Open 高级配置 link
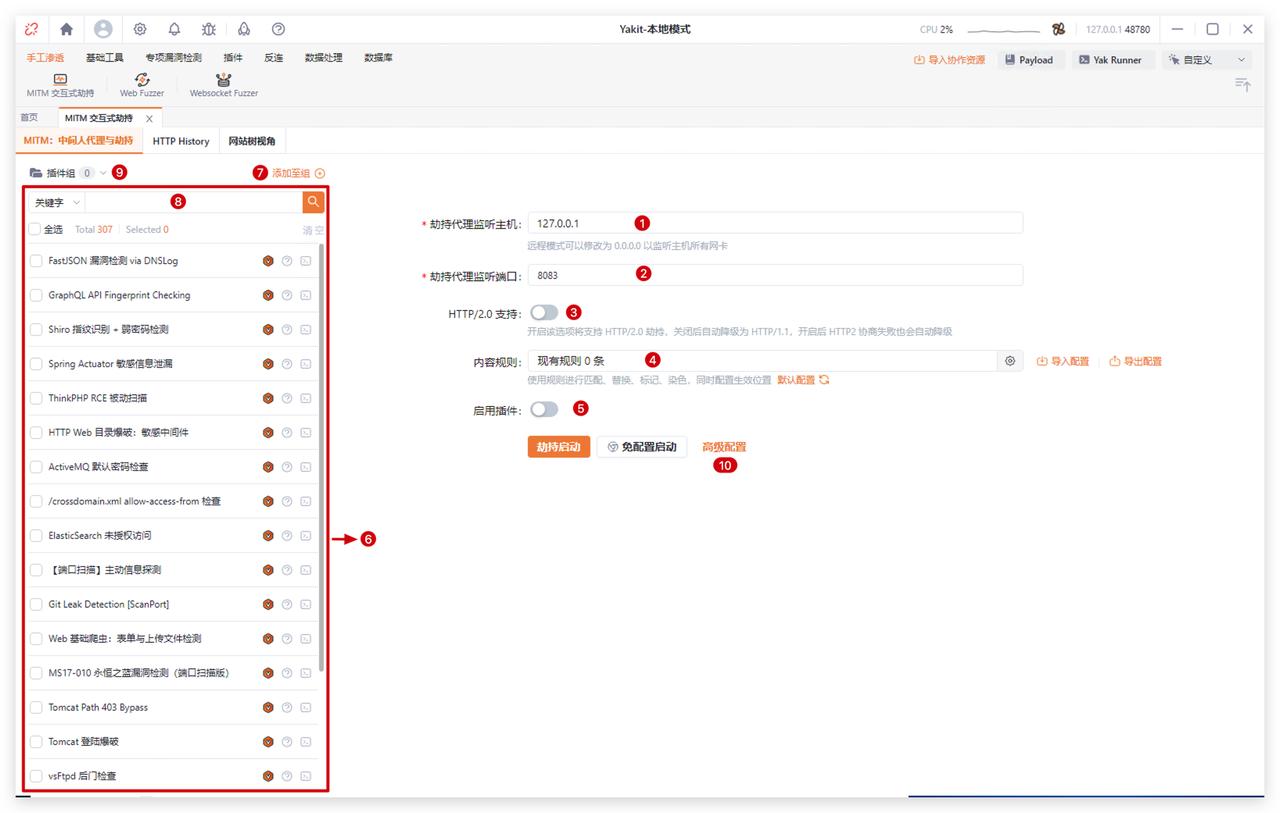This screenshot has height=813, width=1280. 724,447
